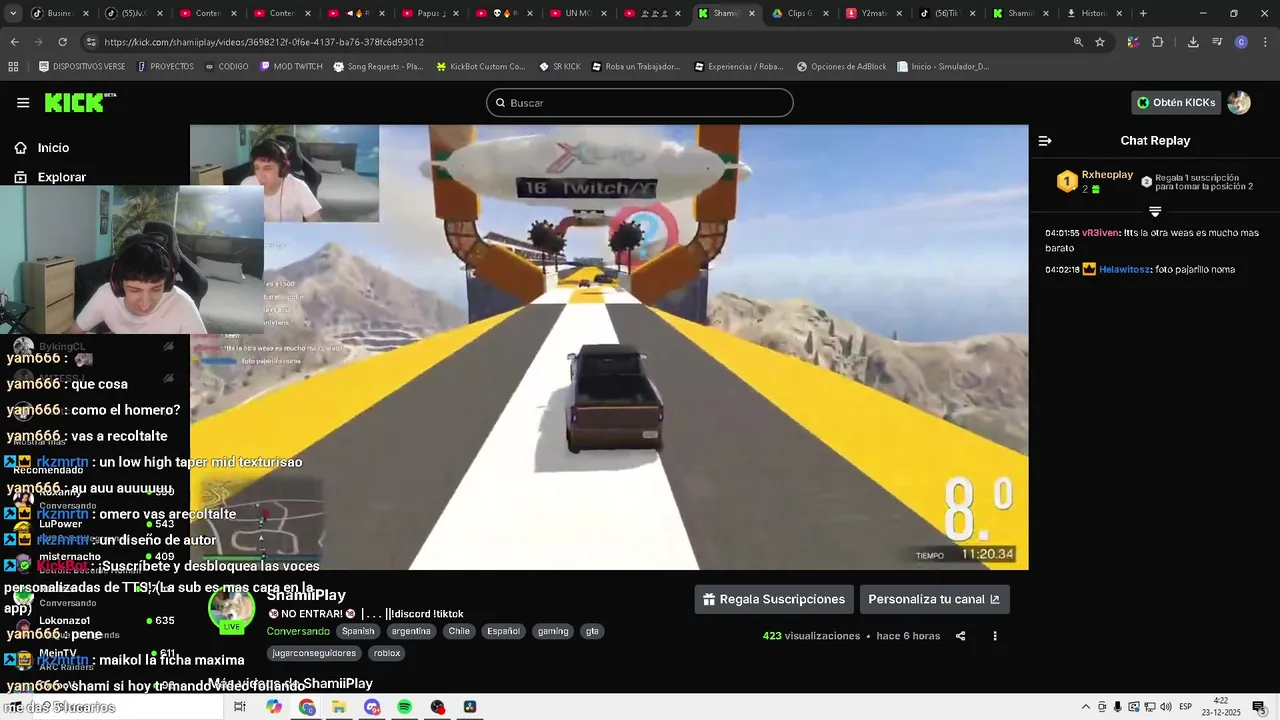Open SR KICK bookmark
The image size is (1280, 720).
tap(560, 67)
